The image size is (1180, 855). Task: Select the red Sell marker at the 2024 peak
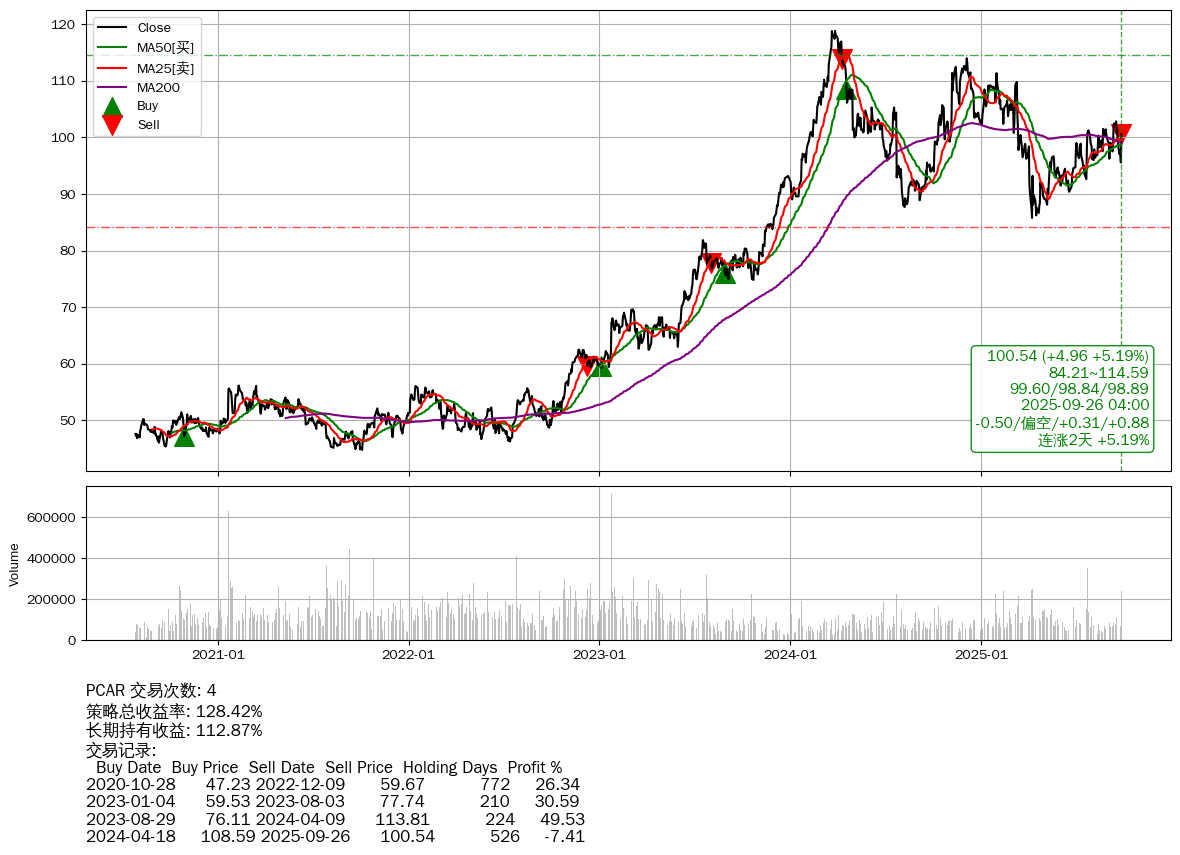click(x=842, y=58)
